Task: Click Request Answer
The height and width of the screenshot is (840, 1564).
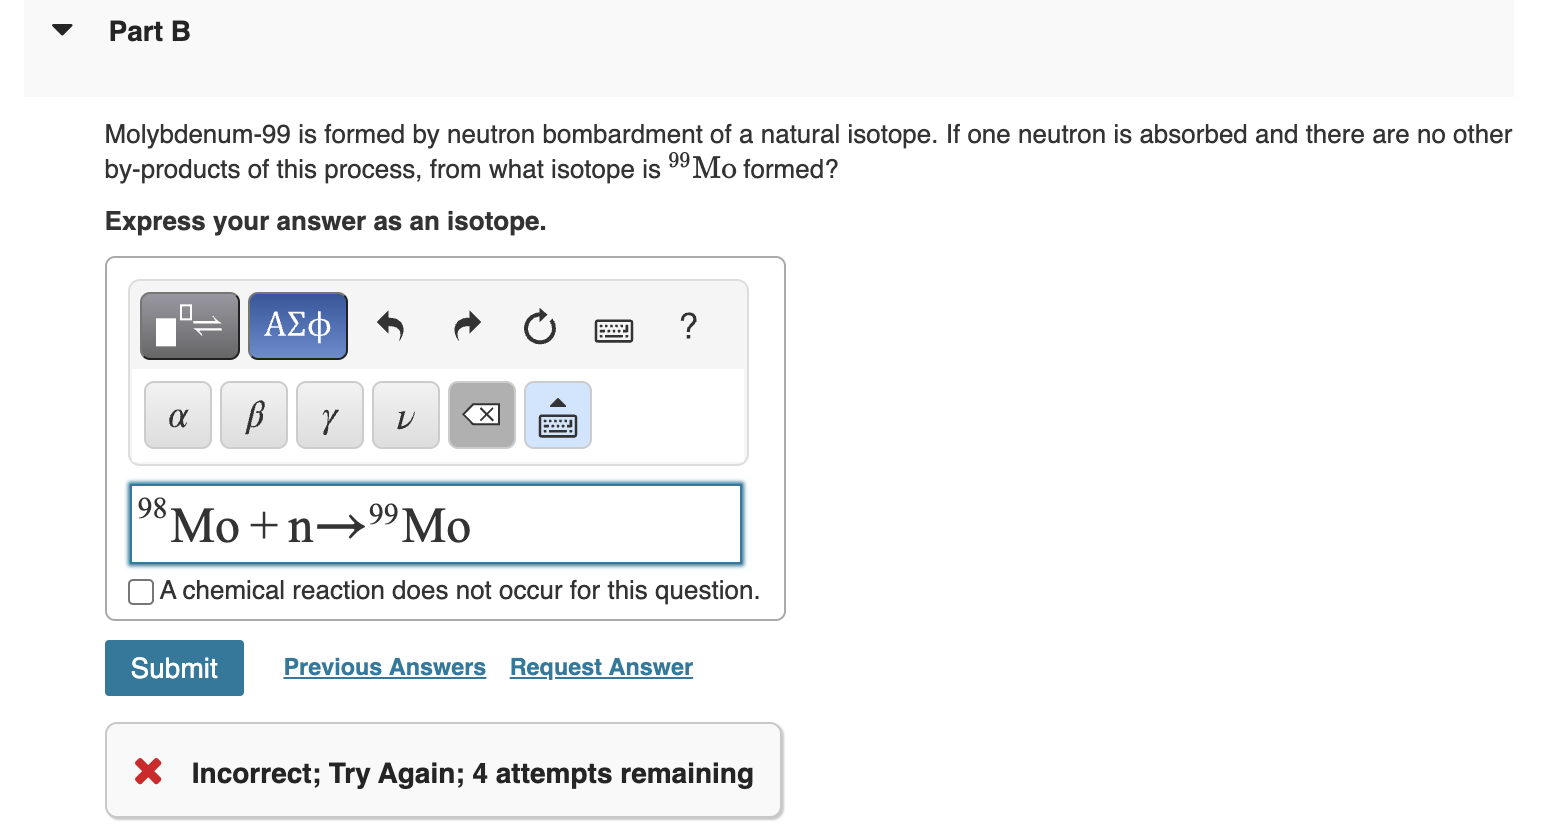Action: [x=600, y=667]
